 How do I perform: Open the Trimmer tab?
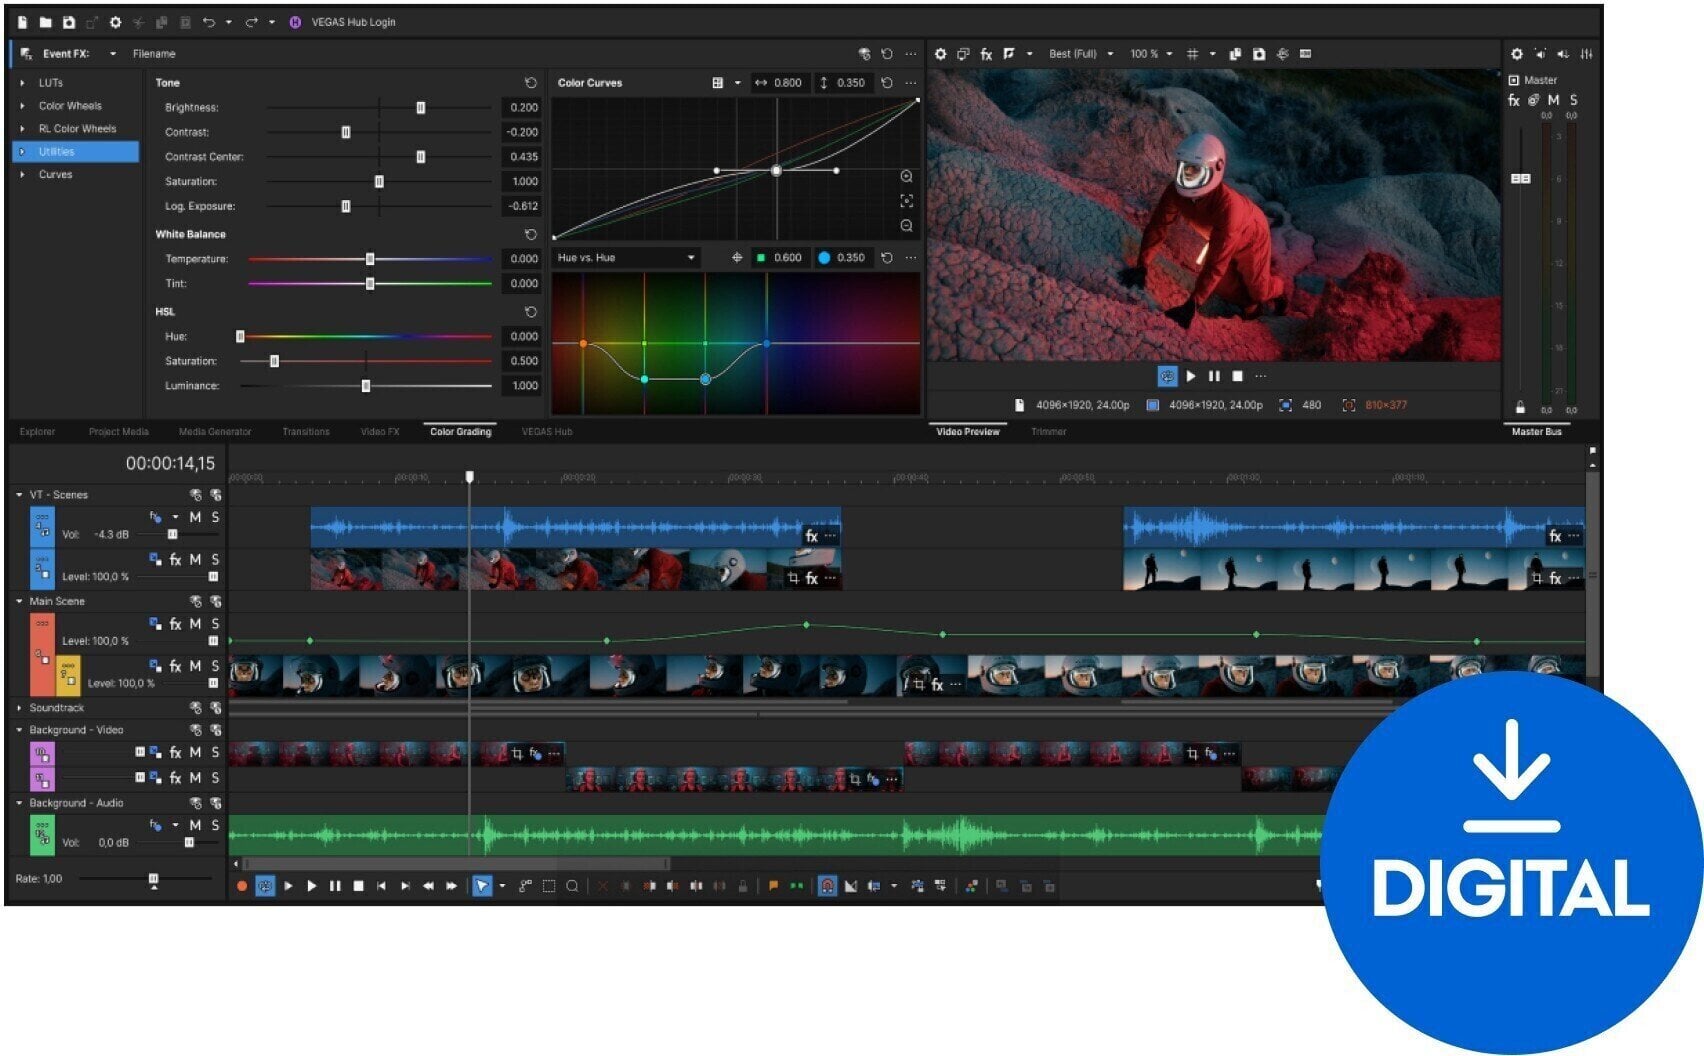click(x=1047, y=431)
